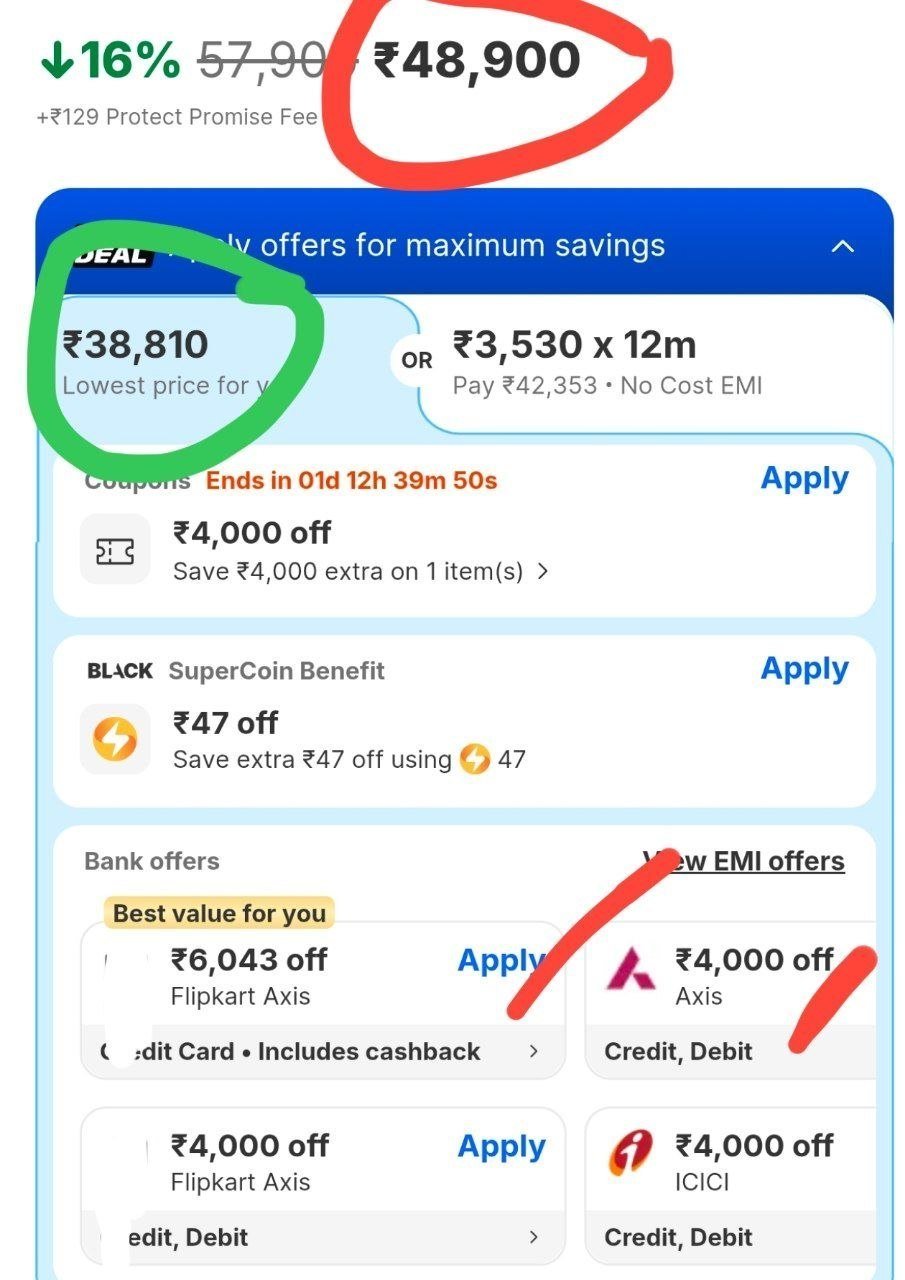Image resolution: width=905 pixels, height=1280 pixels.
Task: Expand Save ₹4,000 extra on 1 item details
Action: tap(361, 572)
